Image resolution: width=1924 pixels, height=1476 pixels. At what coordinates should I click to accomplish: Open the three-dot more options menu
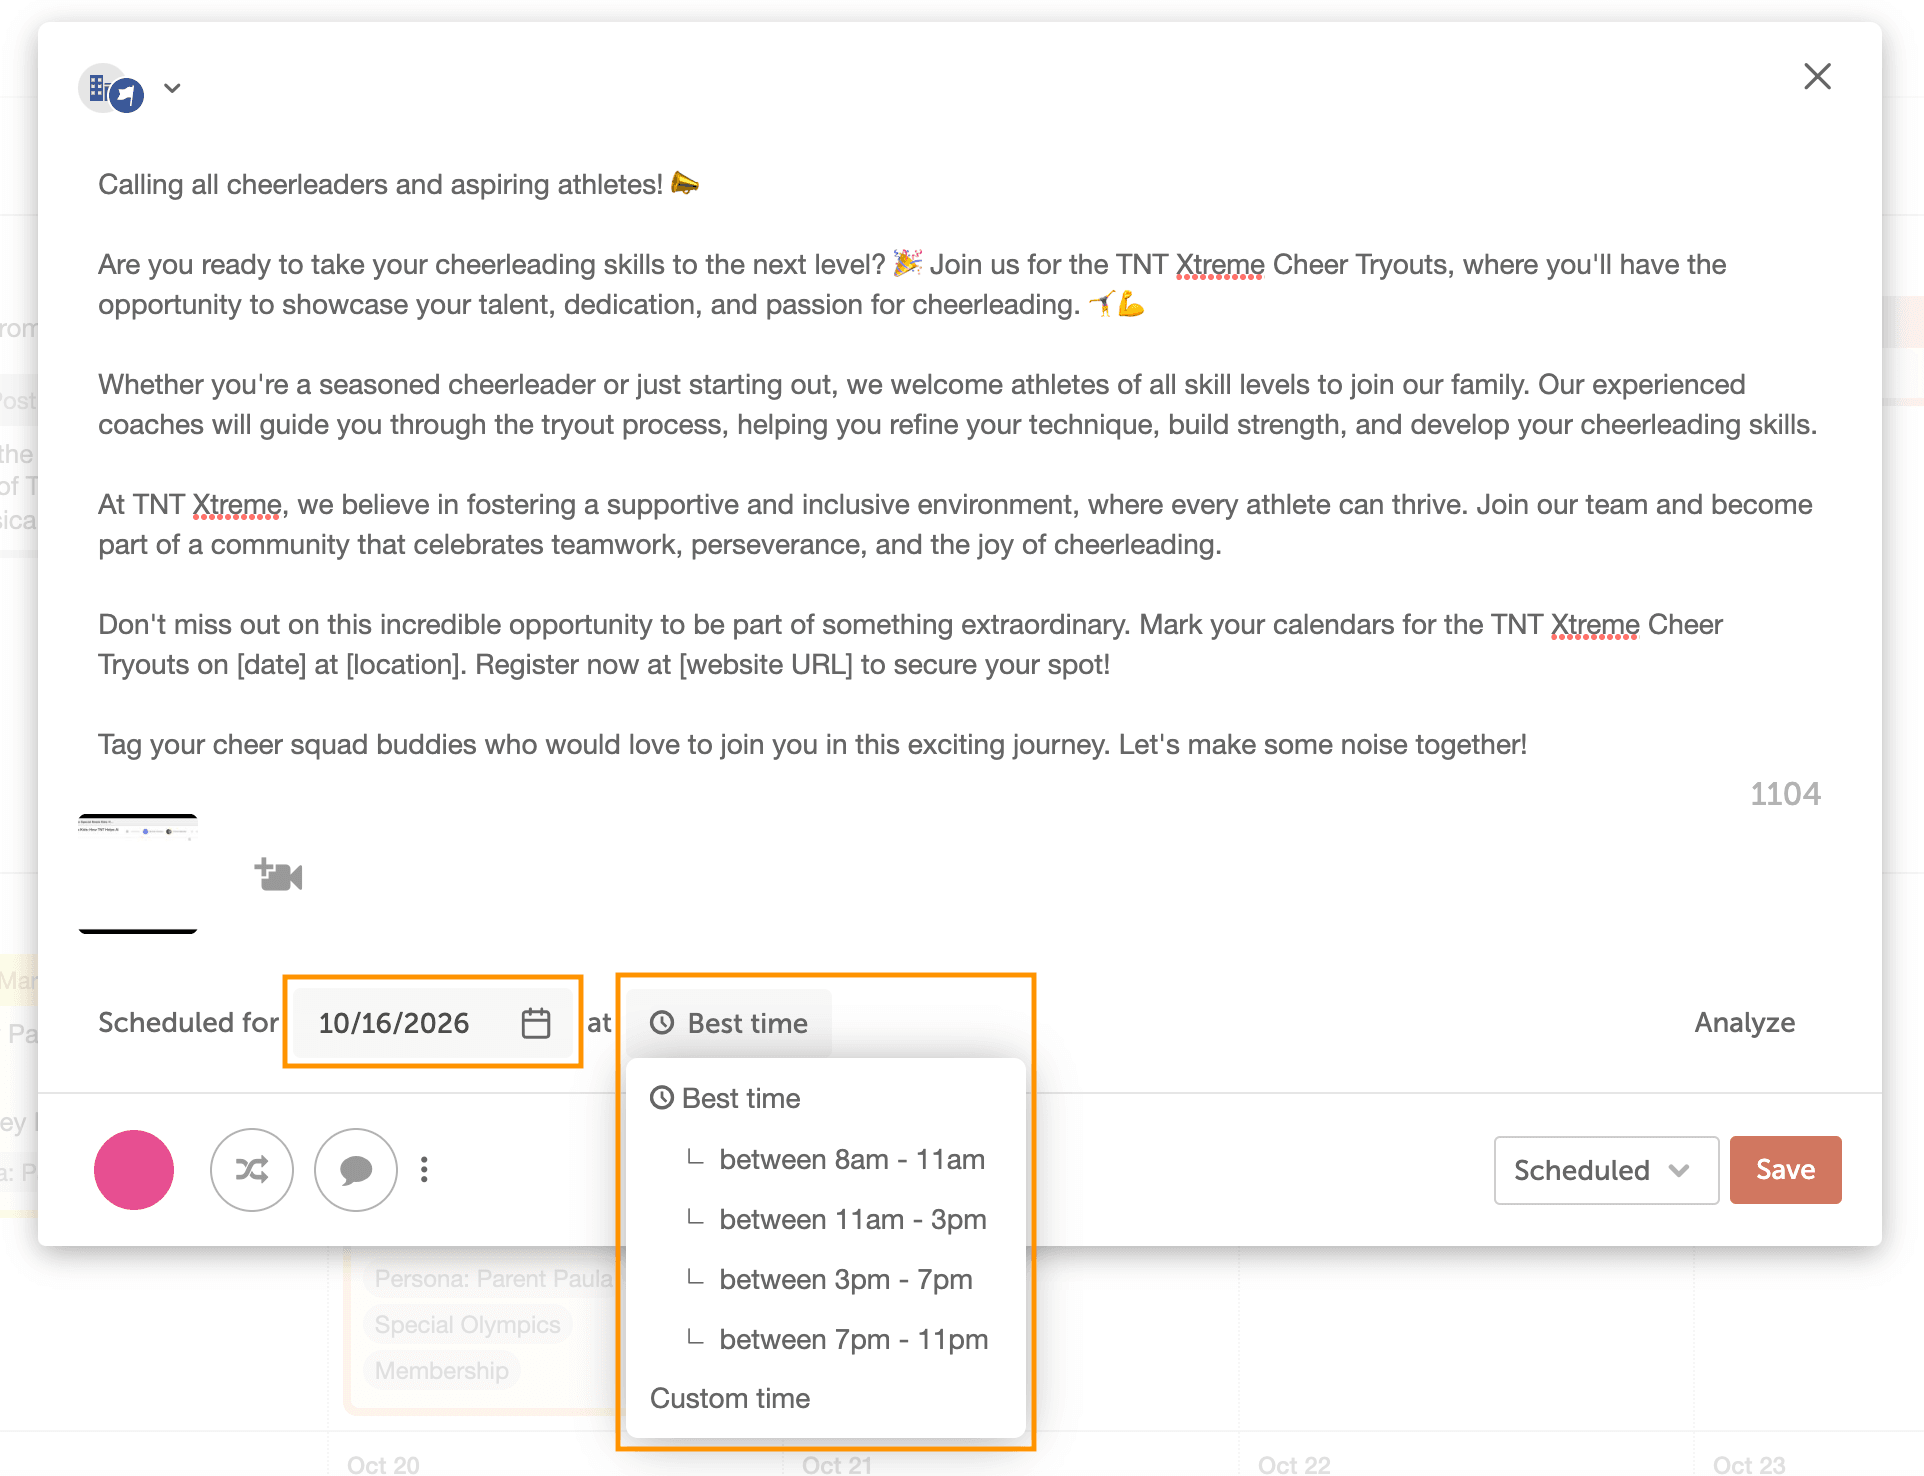[x=425, y=1169]
